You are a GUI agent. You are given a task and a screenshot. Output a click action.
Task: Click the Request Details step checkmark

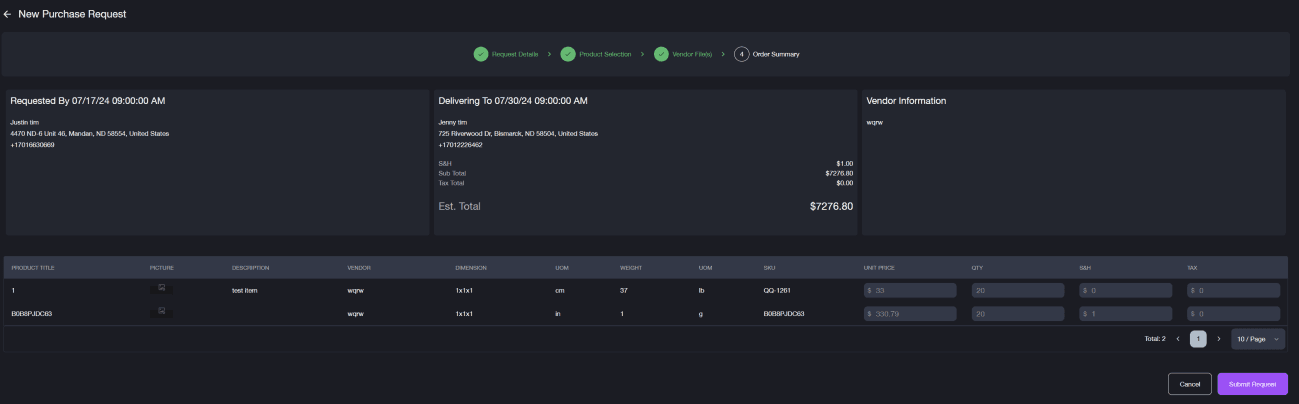click(481, 54)
